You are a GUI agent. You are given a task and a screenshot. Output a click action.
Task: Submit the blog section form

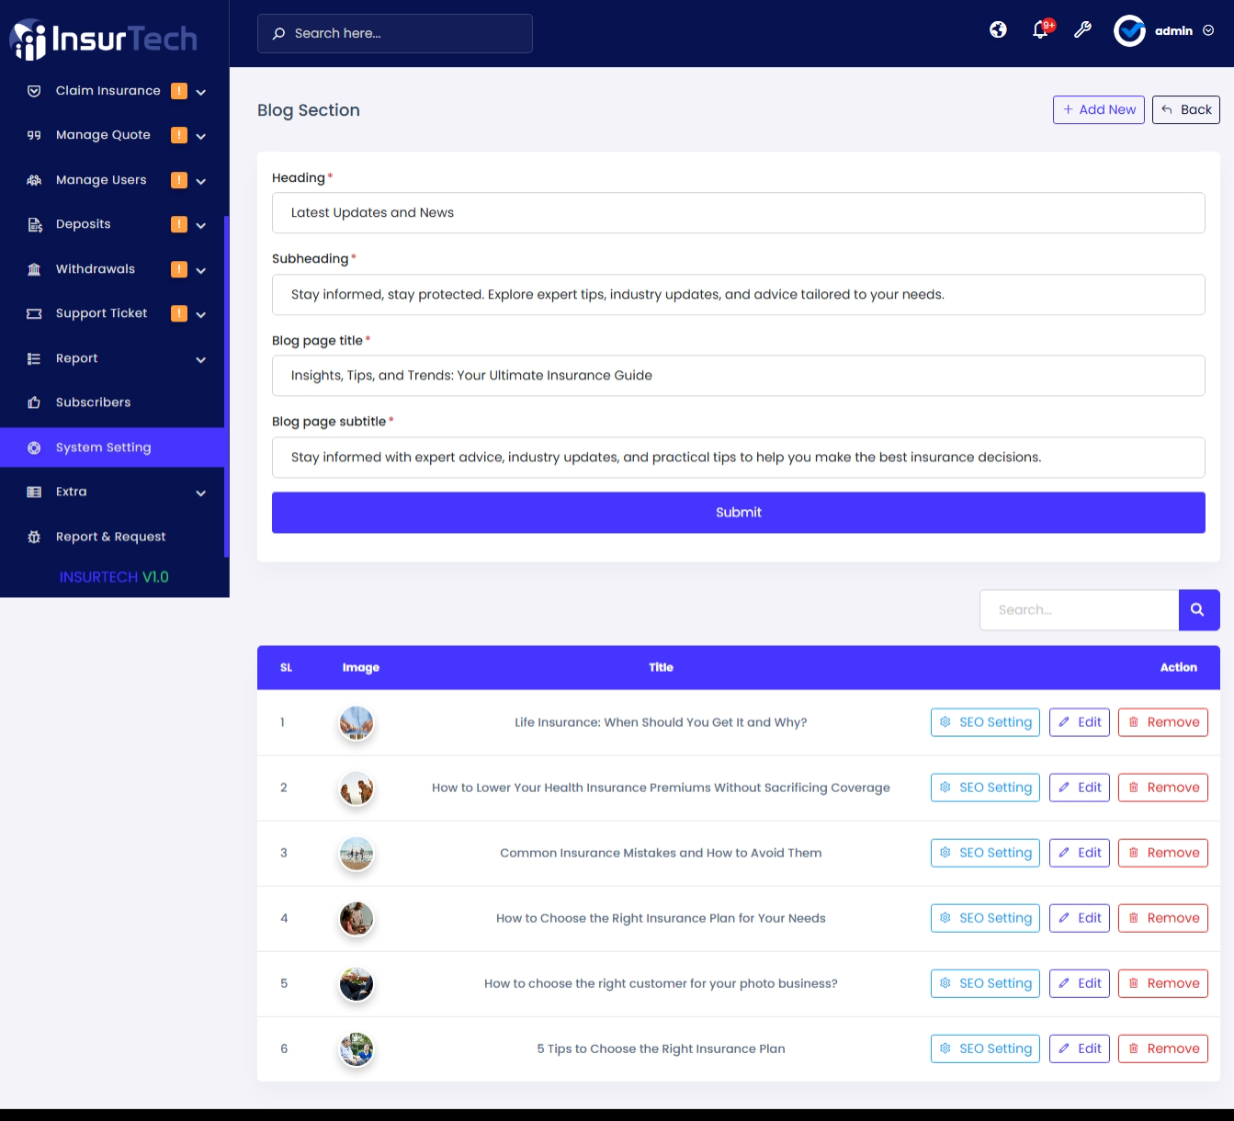738,512
